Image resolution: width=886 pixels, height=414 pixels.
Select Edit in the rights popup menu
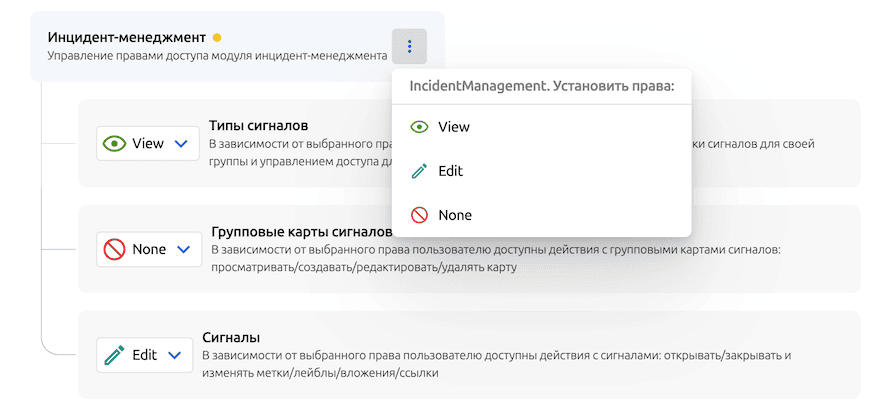pos(450,171)
